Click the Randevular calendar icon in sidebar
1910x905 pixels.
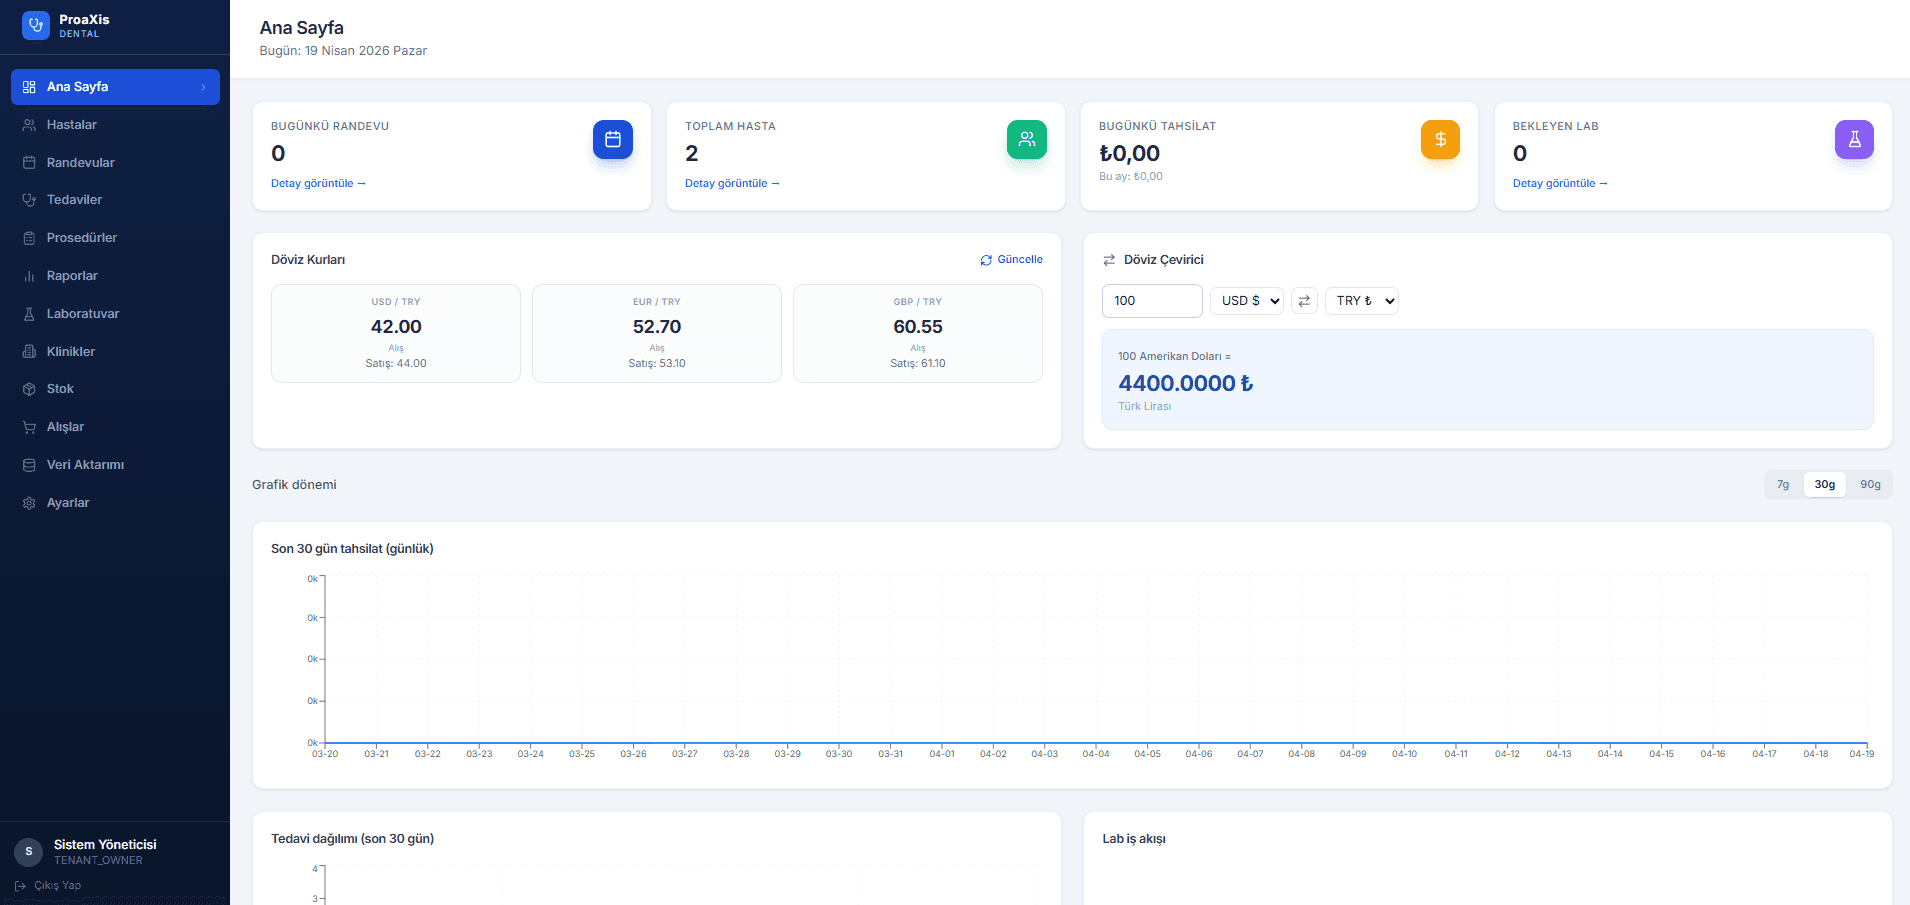coord(29,163)
